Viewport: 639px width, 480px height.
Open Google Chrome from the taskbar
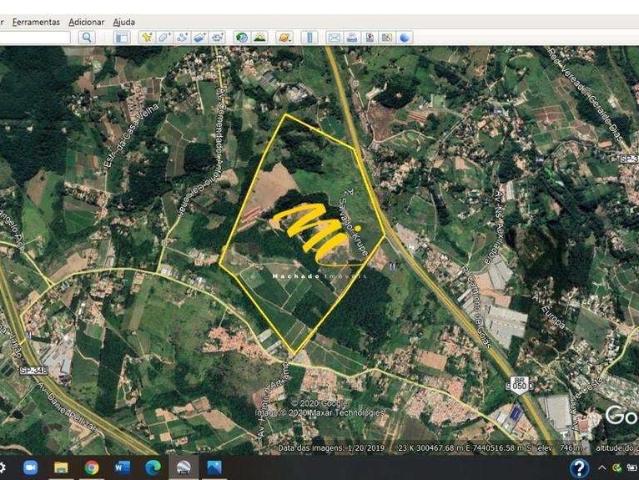(91, 467)
